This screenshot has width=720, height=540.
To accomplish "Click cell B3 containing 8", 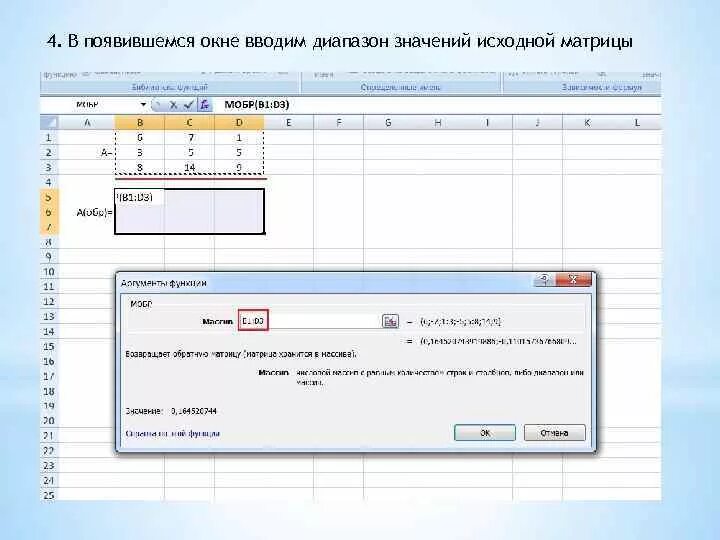I will pos(140,167).
